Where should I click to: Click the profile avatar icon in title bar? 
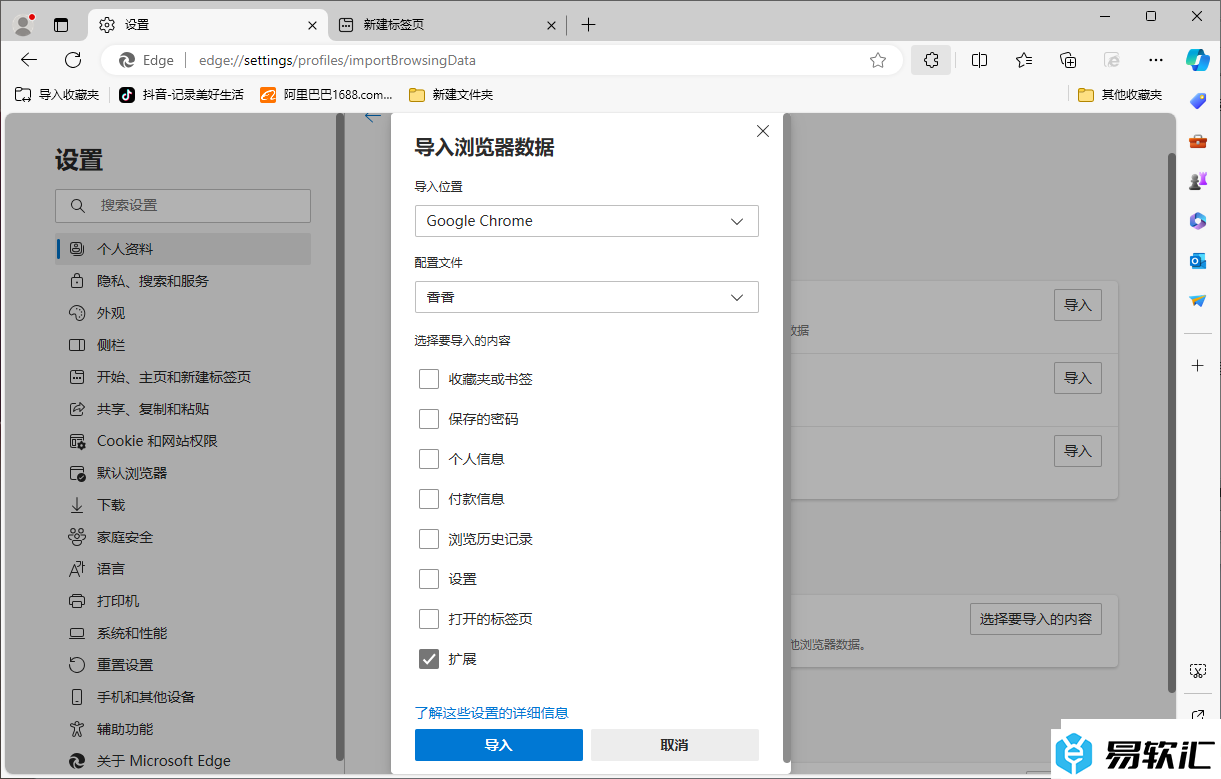(x=23, y=25)
